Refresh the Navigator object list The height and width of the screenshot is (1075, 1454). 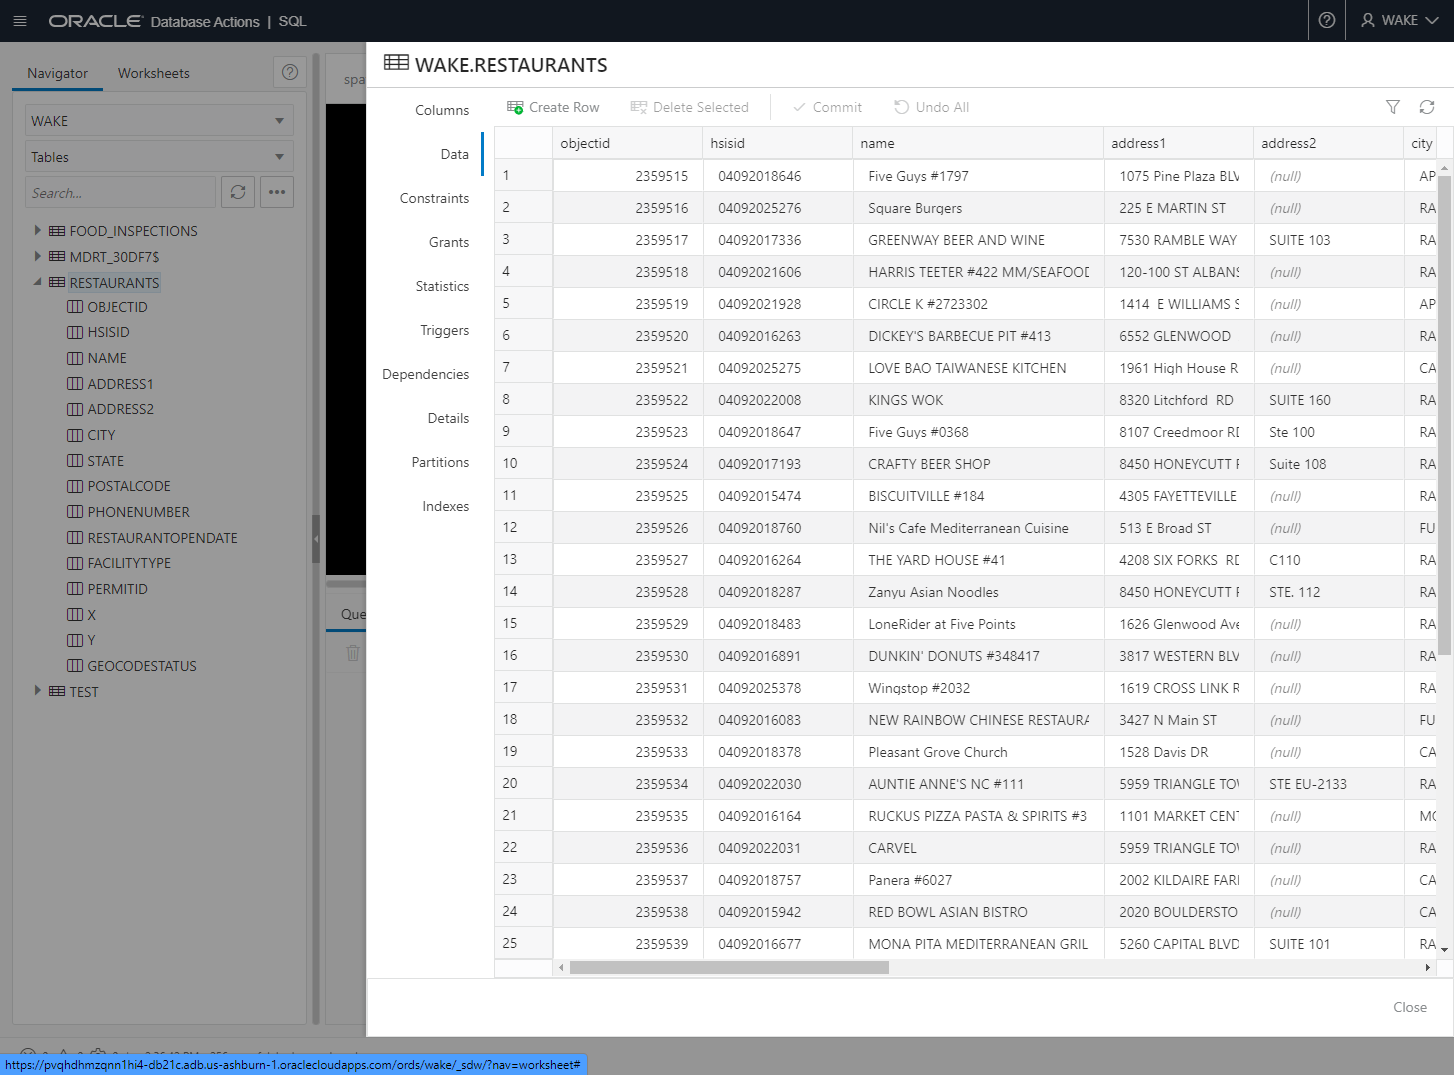[x=238, y=192]
